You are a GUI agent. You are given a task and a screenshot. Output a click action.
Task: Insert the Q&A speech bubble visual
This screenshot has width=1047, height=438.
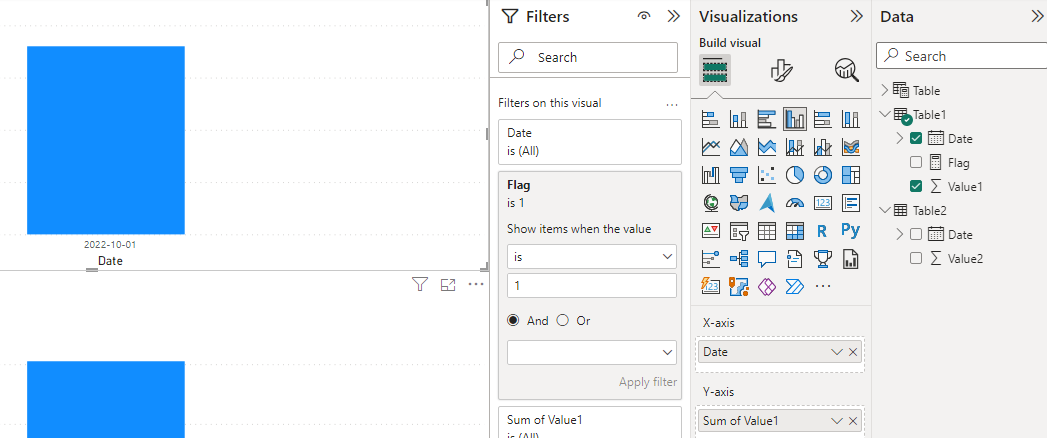point(767,258)
